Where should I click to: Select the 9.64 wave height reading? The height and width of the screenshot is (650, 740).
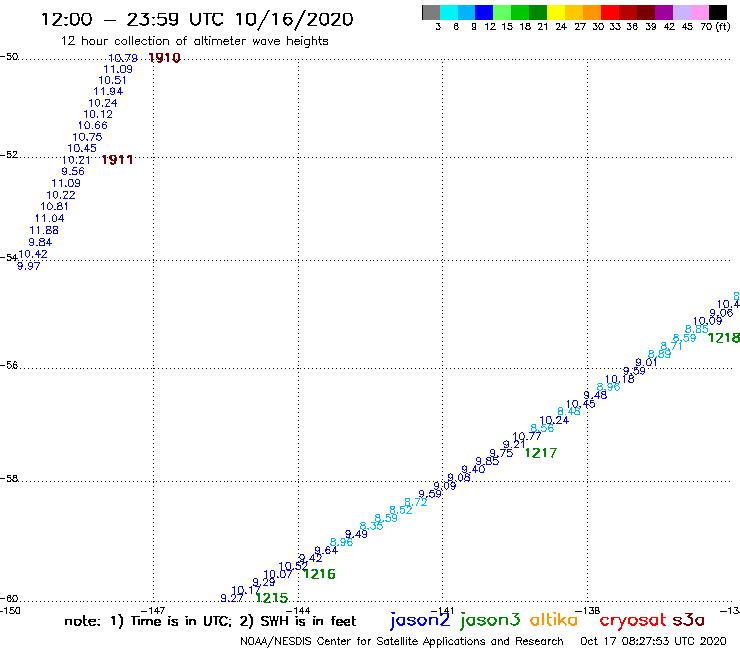pos(326,550)
